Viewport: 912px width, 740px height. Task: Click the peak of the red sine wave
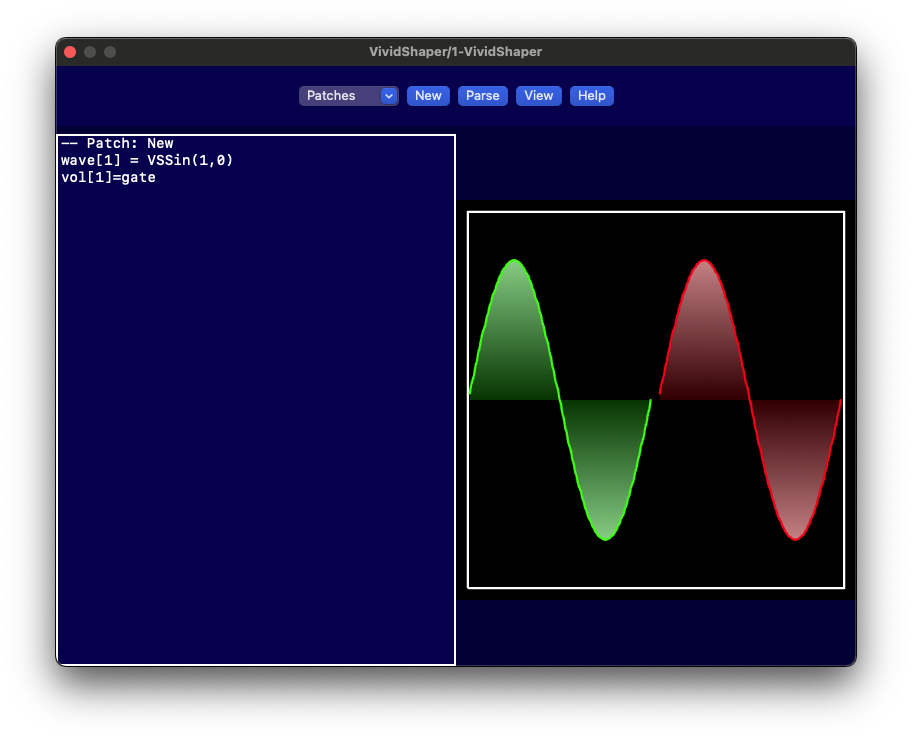[704, 262]
